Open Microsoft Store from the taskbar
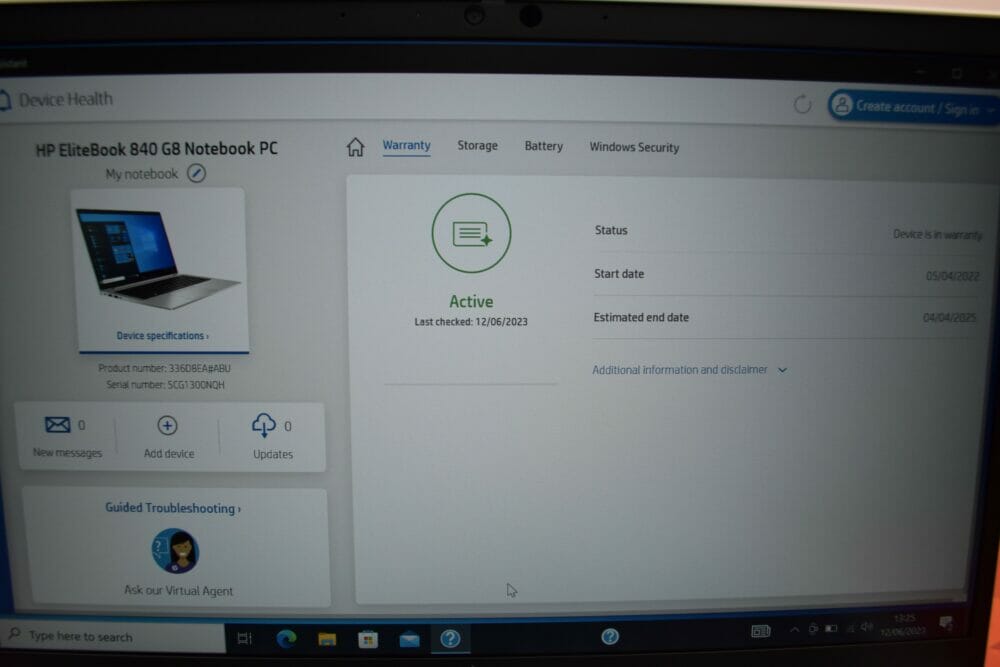1000x667 pixels. point(368,639)
